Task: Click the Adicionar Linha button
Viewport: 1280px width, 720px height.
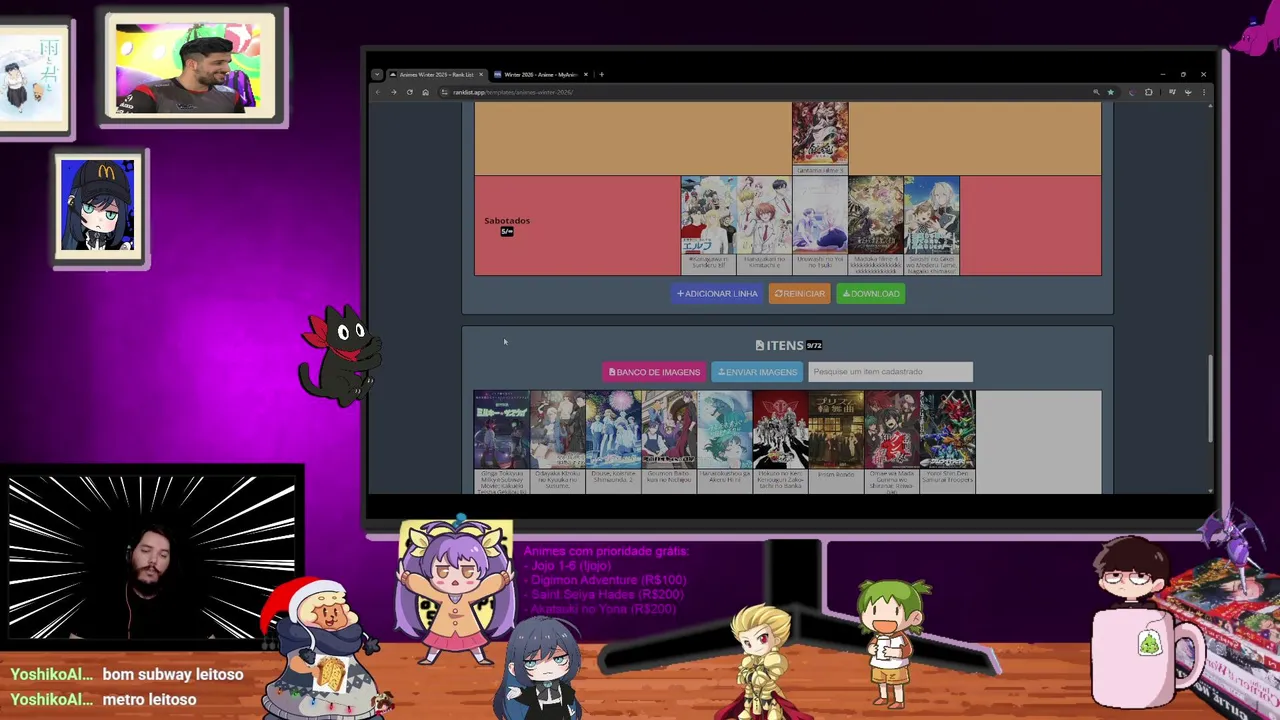Action: 717,294
